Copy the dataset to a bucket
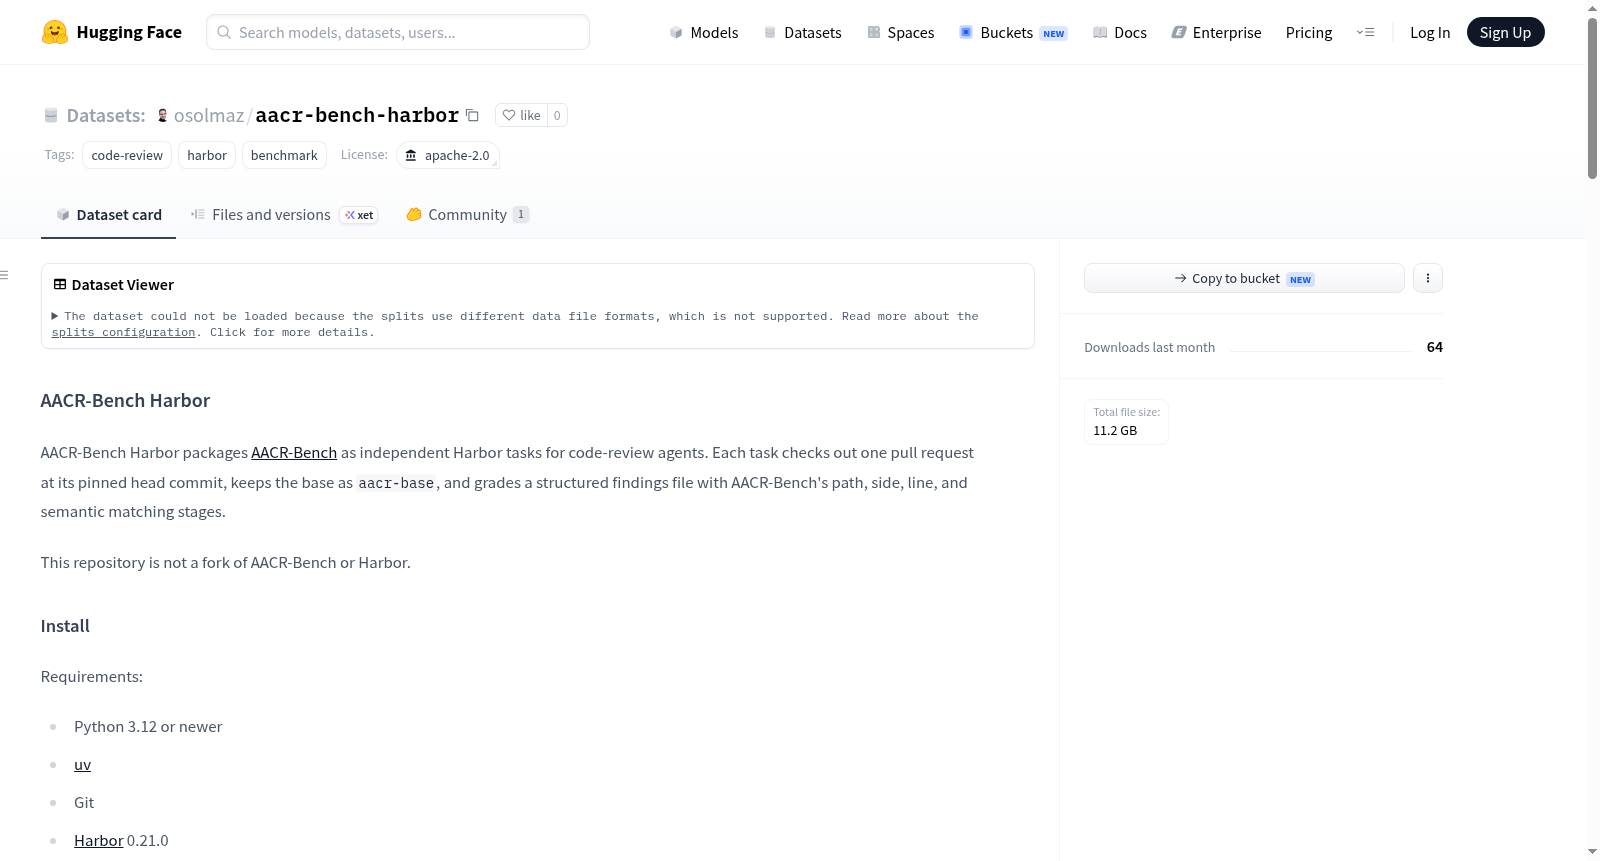1600x861 pixels. coord(1244,278)
